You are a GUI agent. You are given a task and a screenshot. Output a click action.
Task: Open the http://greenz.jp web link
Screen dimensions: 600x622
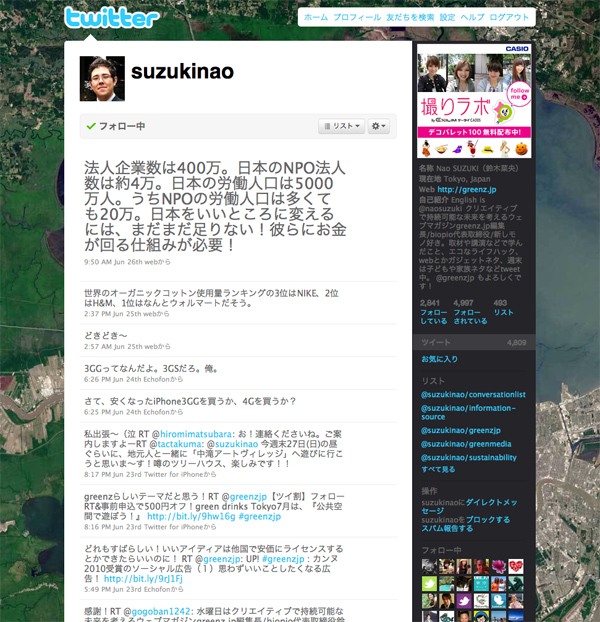[x=466, y=190]
